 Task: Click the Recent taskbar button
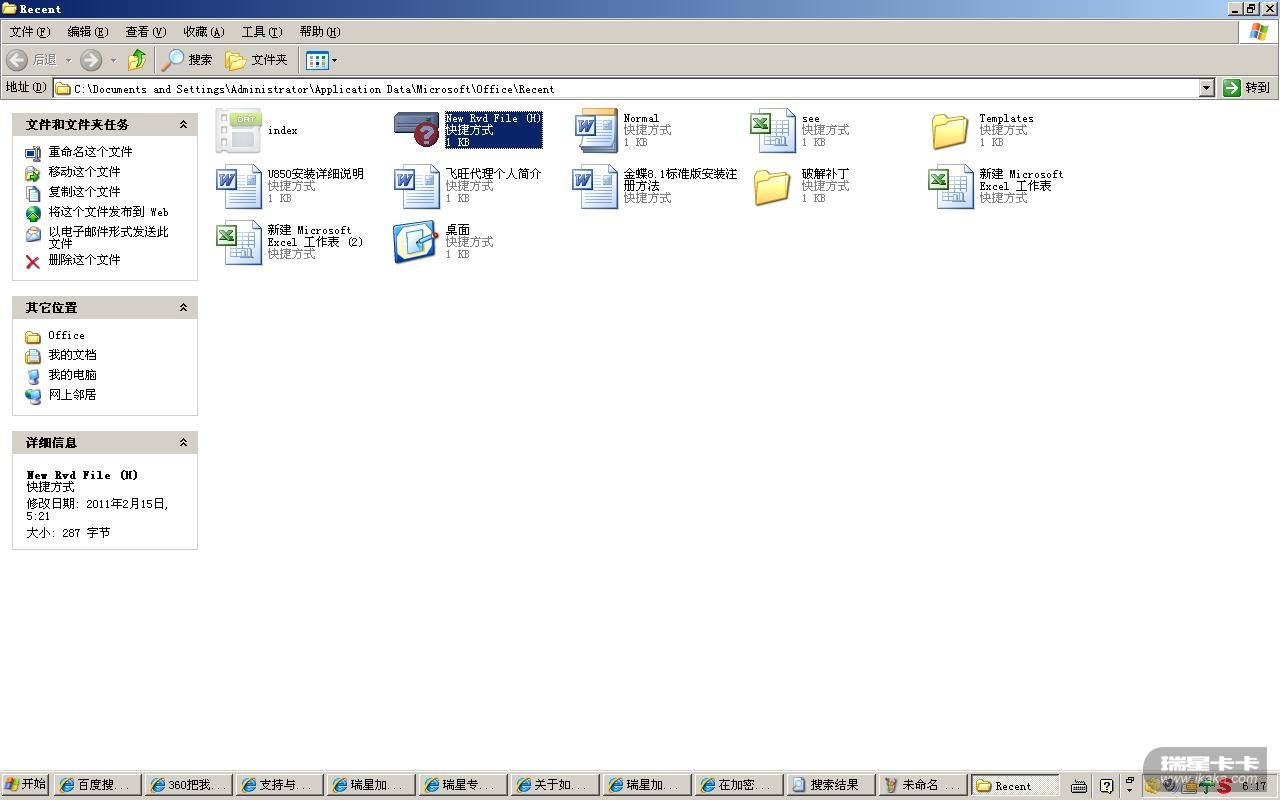(x=1014, y=785)
